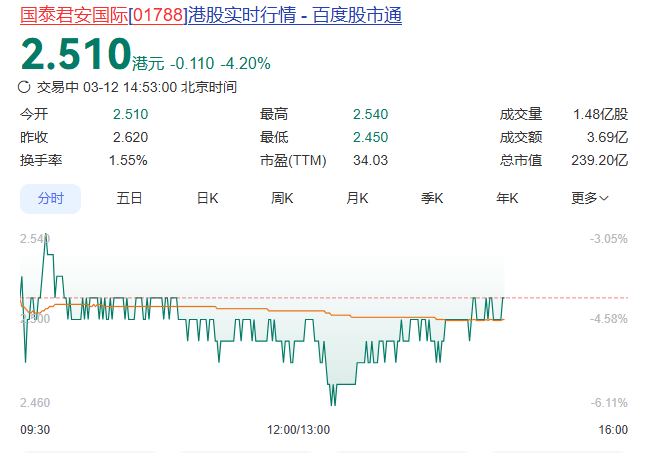657x453 pixels.
Task: Click the 市盈(TTM) value 34.03
Action: (x=370, y=160)
